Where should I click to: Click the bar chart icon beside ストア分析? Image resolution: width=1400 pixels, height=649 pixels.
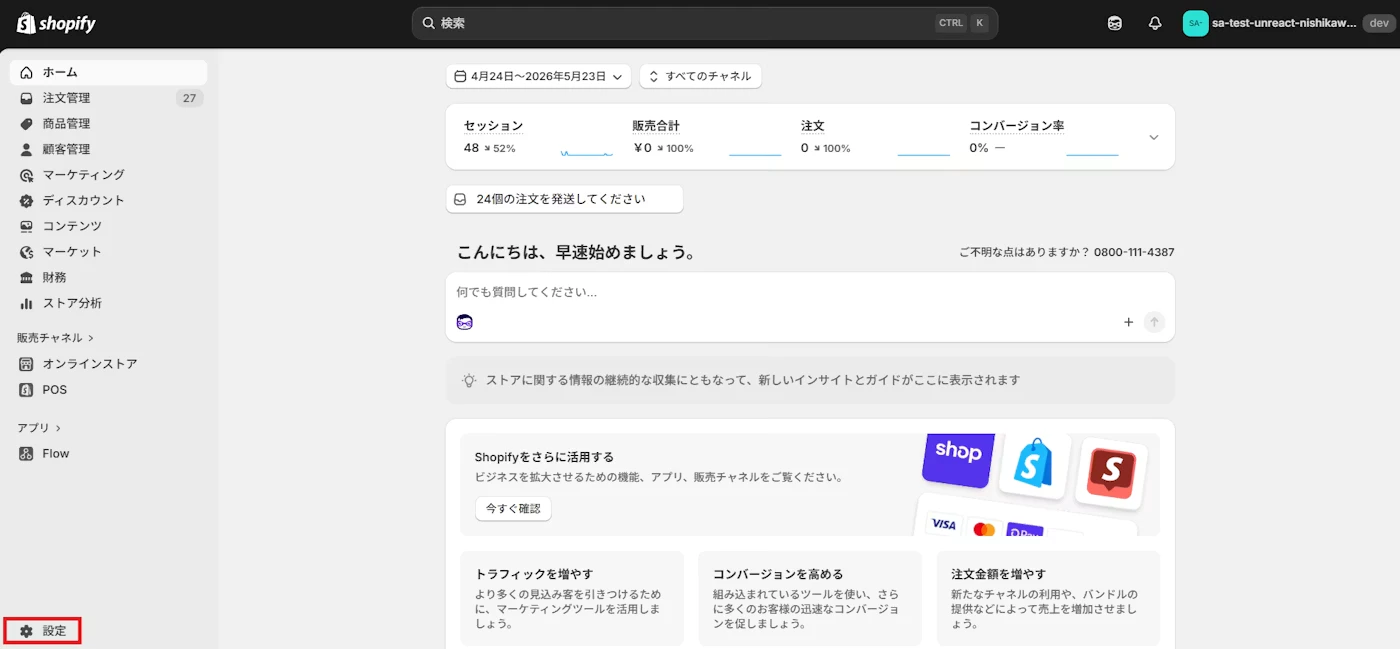coord(26,303)
